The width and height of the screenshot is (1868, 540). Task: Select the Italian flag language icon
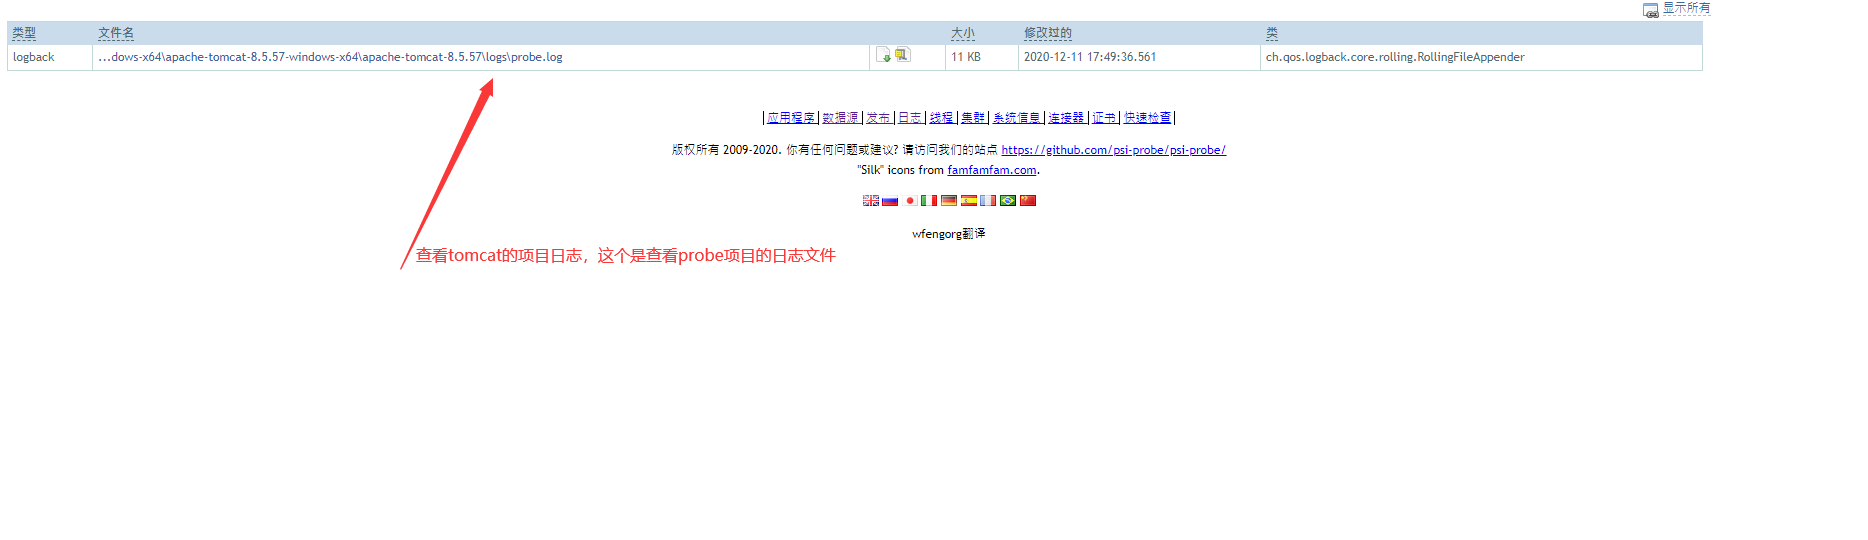tap(929, 200)
